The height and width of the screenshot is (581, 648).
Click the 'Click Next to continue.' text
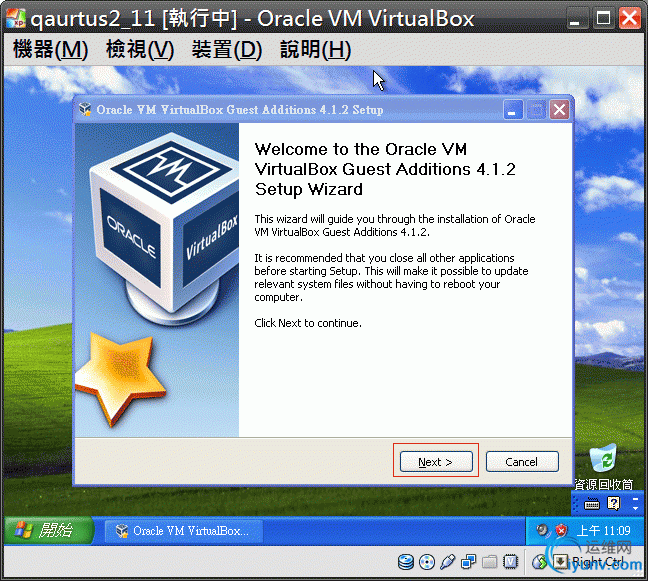coord(308,323)
